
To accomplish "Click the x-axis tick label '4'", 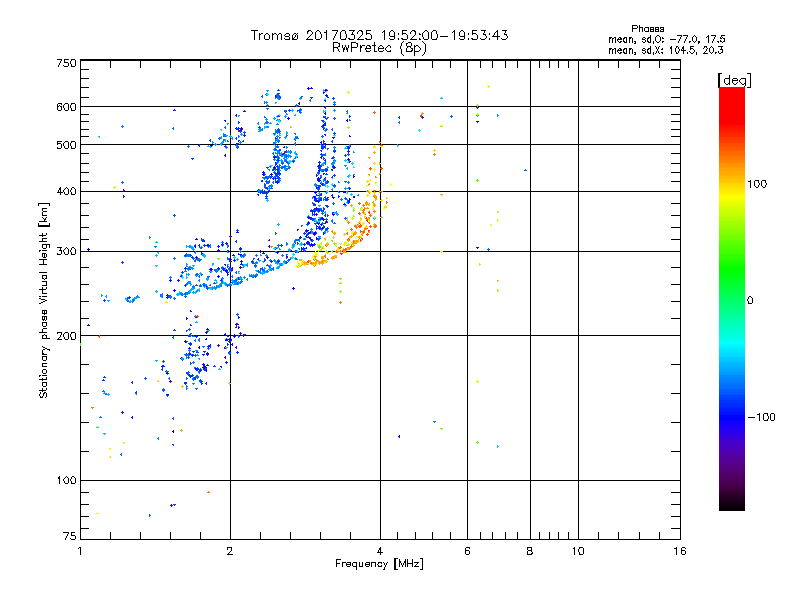I will 380,551.
